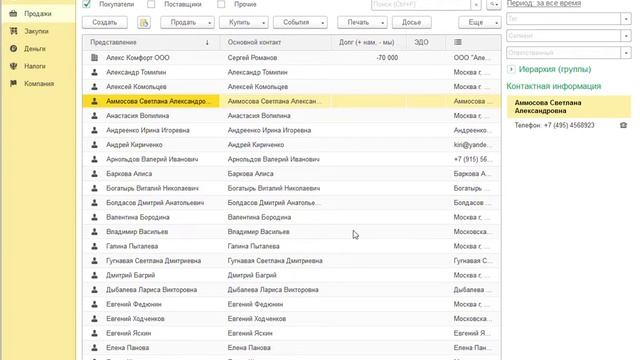Viewport: 640px width, 360px height.
Task: Click the person icon for Александр Томилин
Action: tap(95, 72)
